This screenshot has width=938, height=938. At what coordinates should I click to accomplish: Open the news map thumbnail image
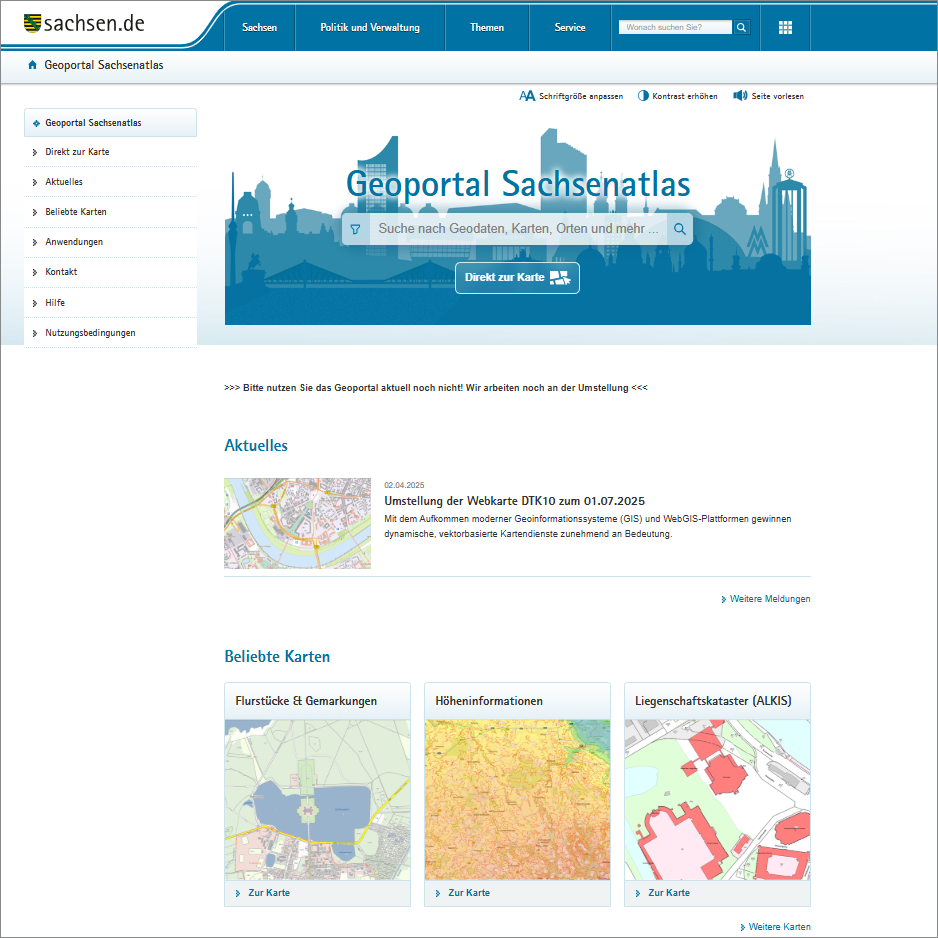(297, 523)
